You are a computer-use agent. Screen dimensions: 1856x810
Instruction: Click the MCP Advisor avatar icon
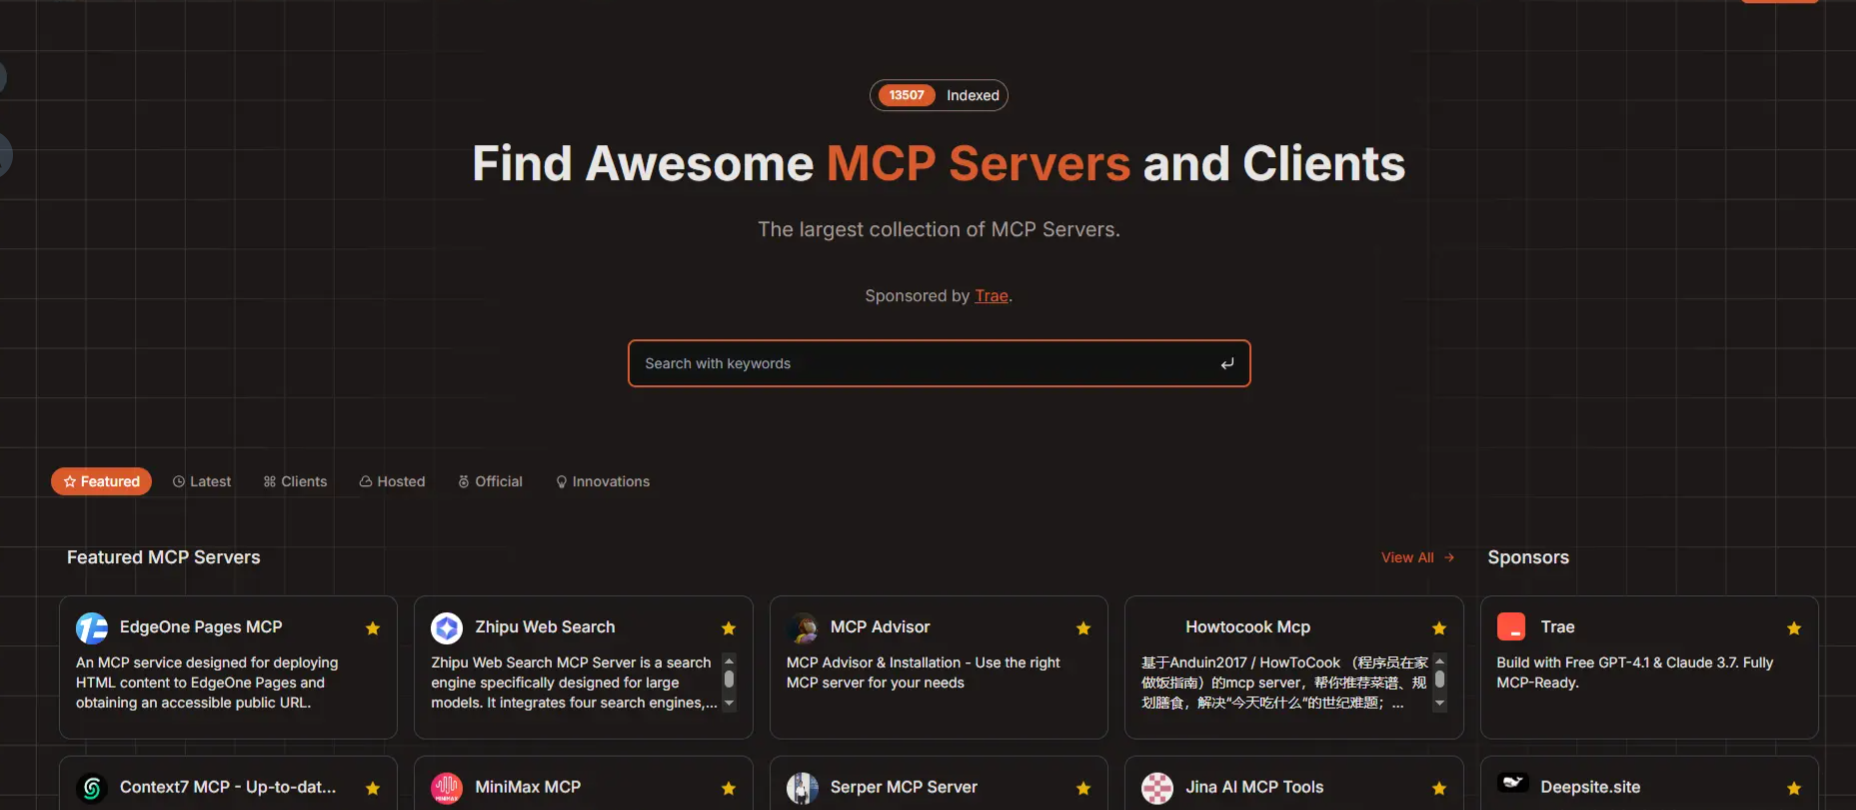click(x=802, y=628)
